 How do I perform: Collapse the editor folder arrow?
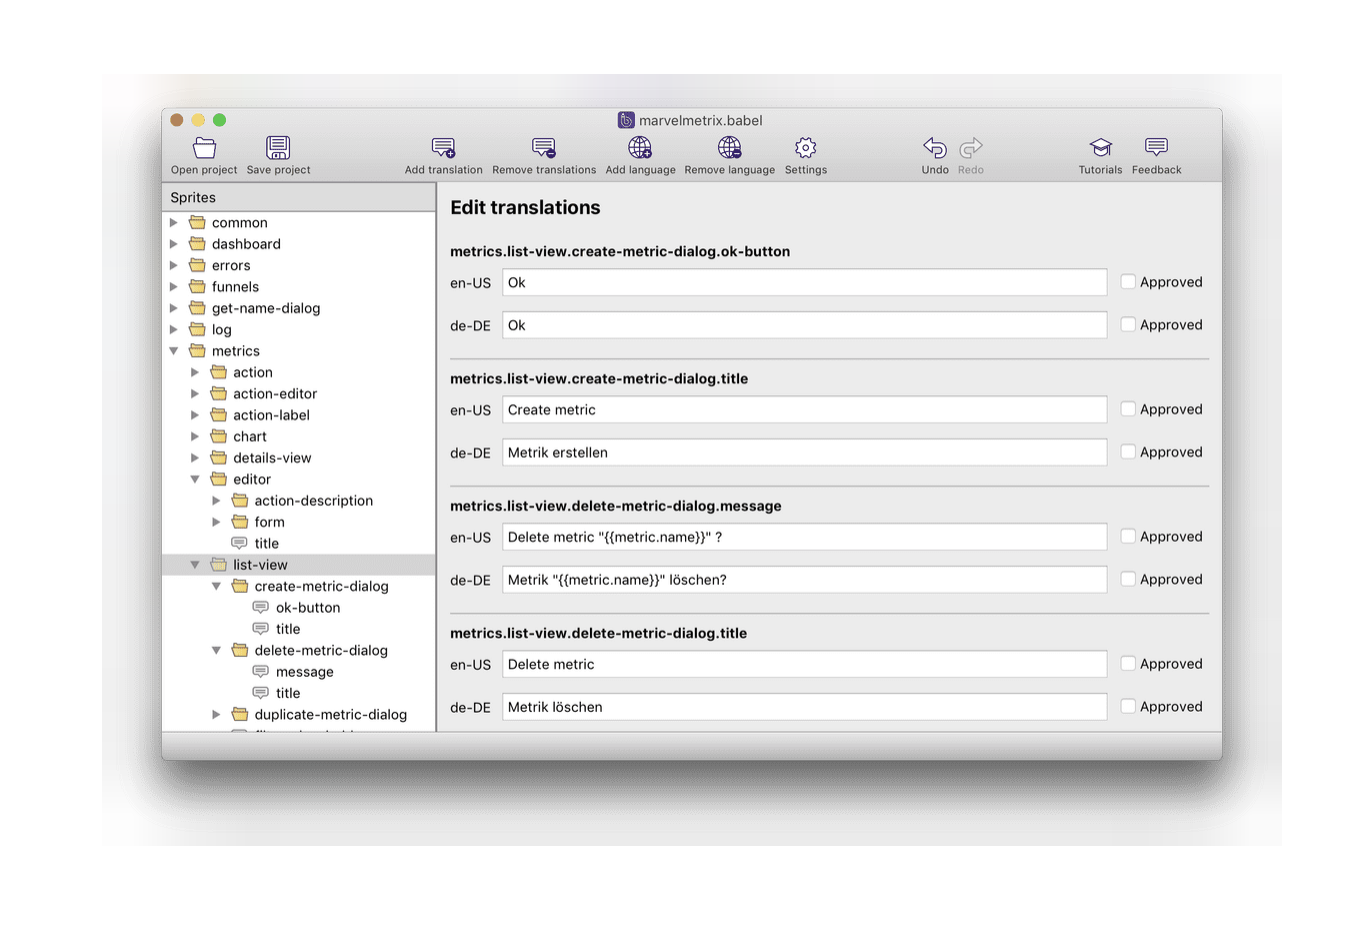(x=195, y=479)
